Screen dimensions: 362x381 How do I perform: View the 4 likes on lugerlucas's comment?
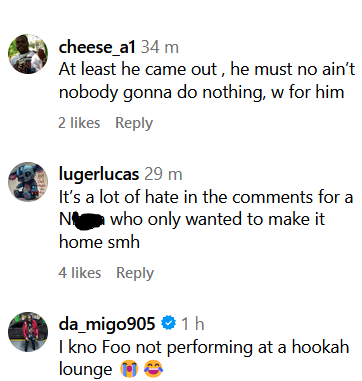pyautogui.click(x=80, y=273)
